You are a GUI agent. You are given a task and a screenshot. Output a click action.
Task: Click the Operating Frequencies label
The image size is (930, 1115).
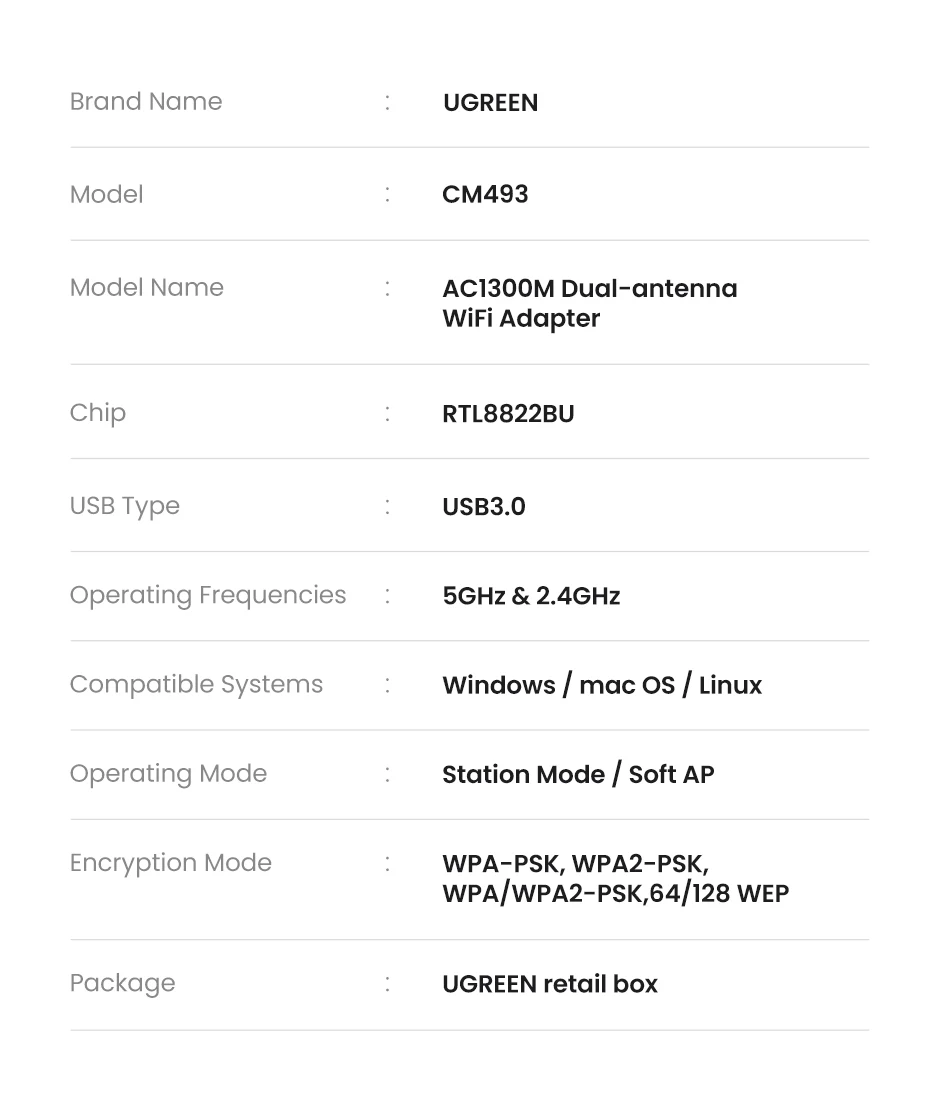(208, 595)
